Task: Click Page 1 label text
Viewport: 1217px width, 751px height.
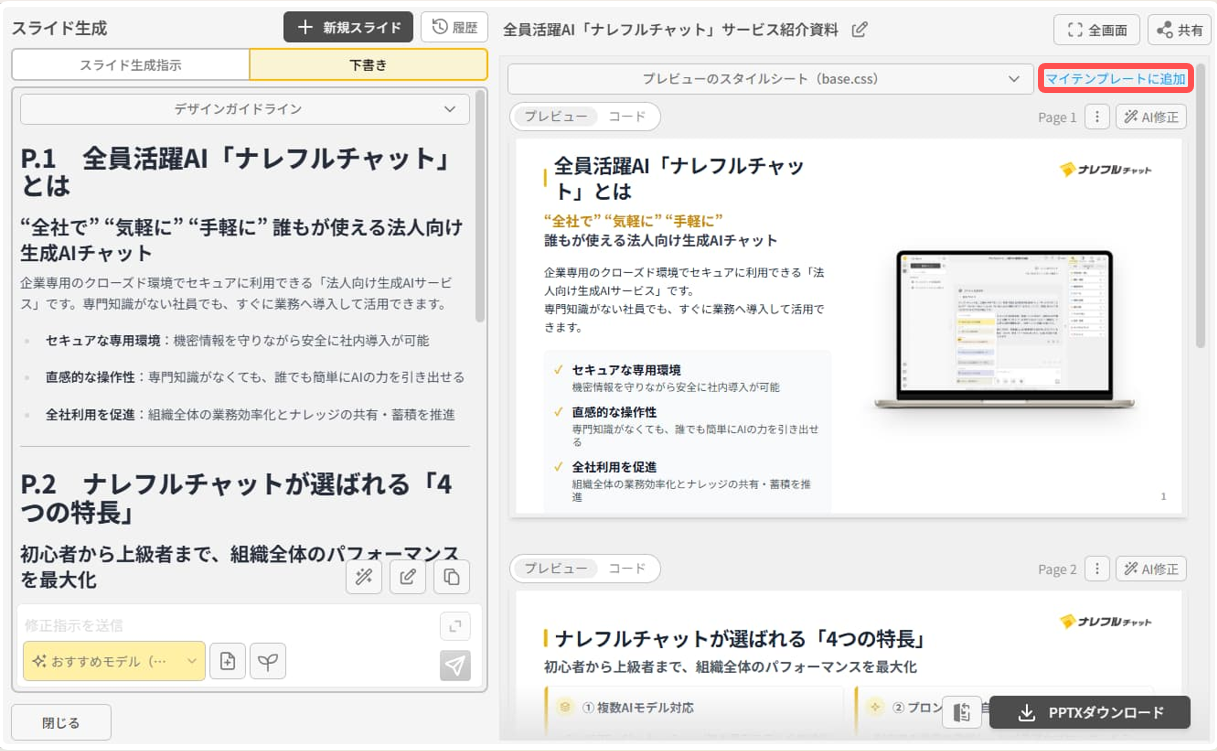Action: pyautogui.click(x=1057, y=117)
